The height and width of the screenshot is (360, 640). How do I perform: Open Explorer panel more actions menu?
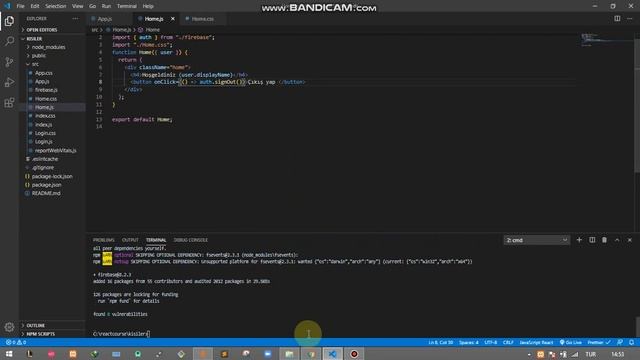click(x=75, y=18)
